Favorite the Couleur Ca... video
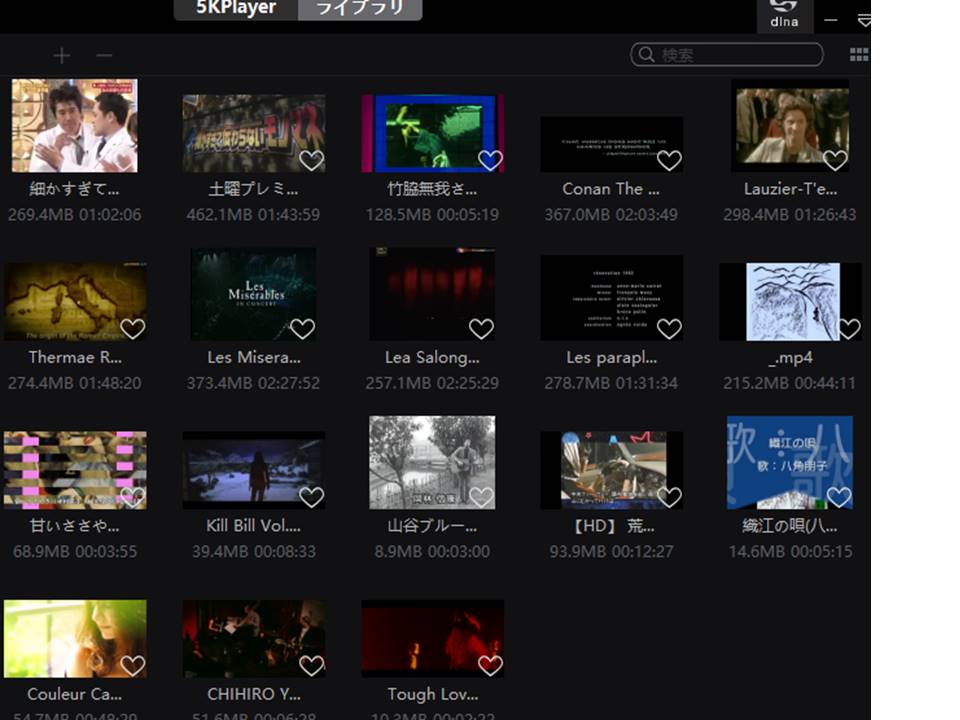This screenshot has height=720, width=960. (133, 666)
